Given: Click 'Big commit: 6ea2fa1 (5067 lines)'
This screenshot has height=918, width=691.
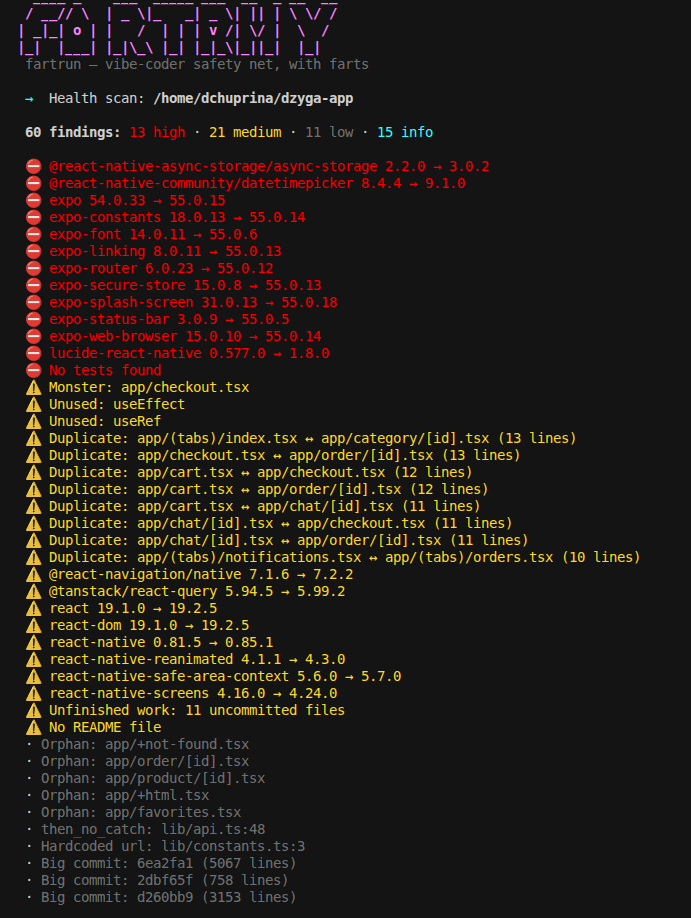Looking at the screenshot, I should pyautogui.click(x=169, y=863).
